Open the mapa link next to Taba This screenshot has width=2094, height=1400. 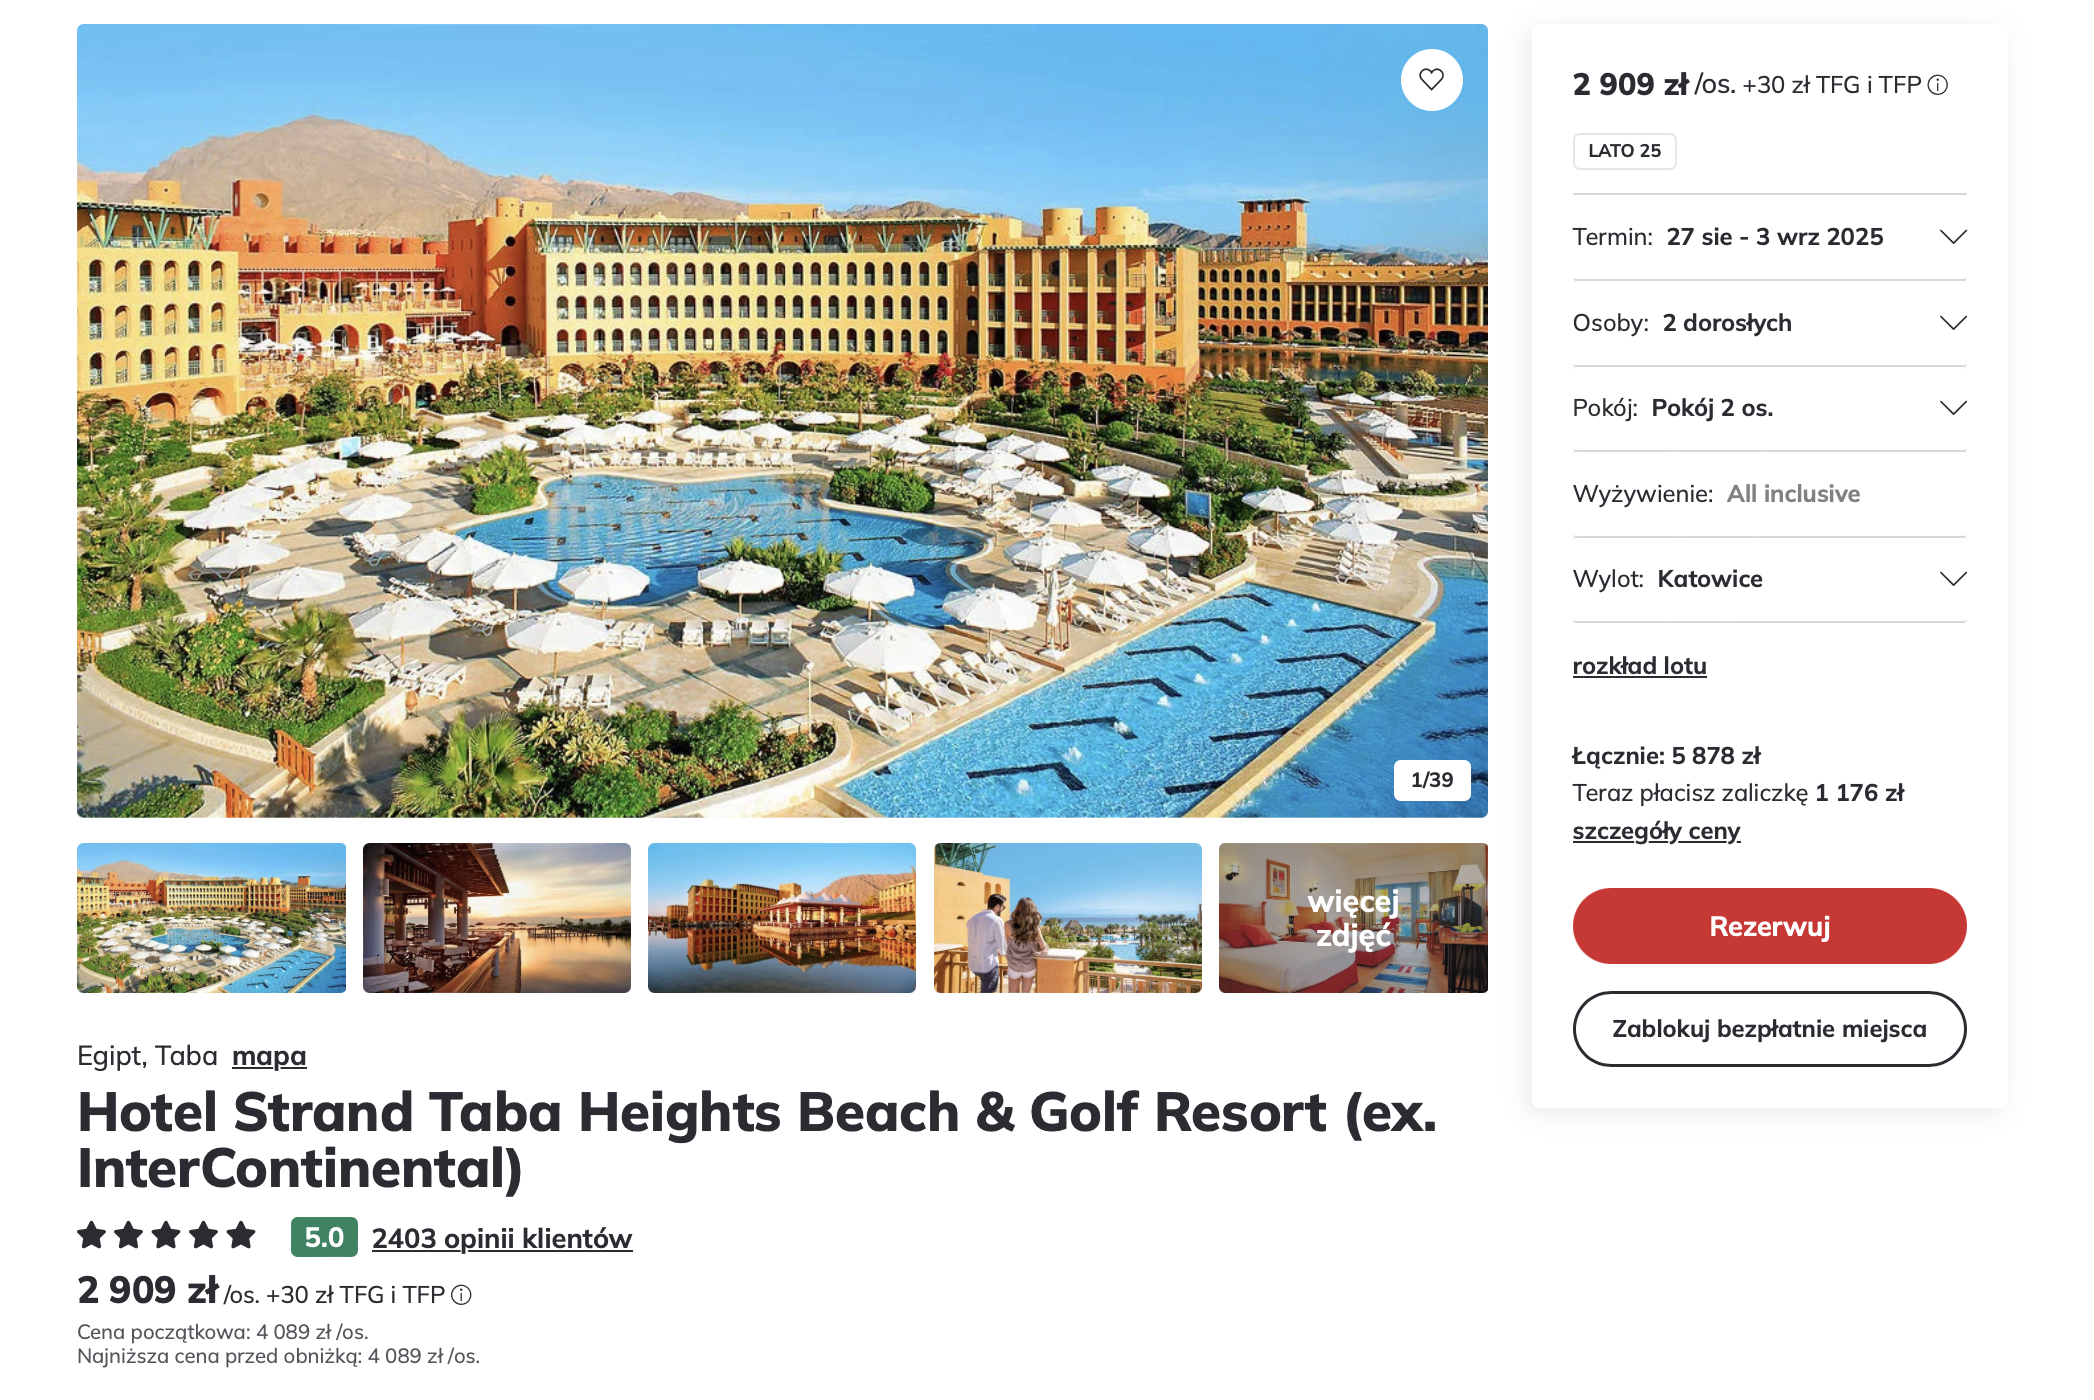click(269, 1056)
